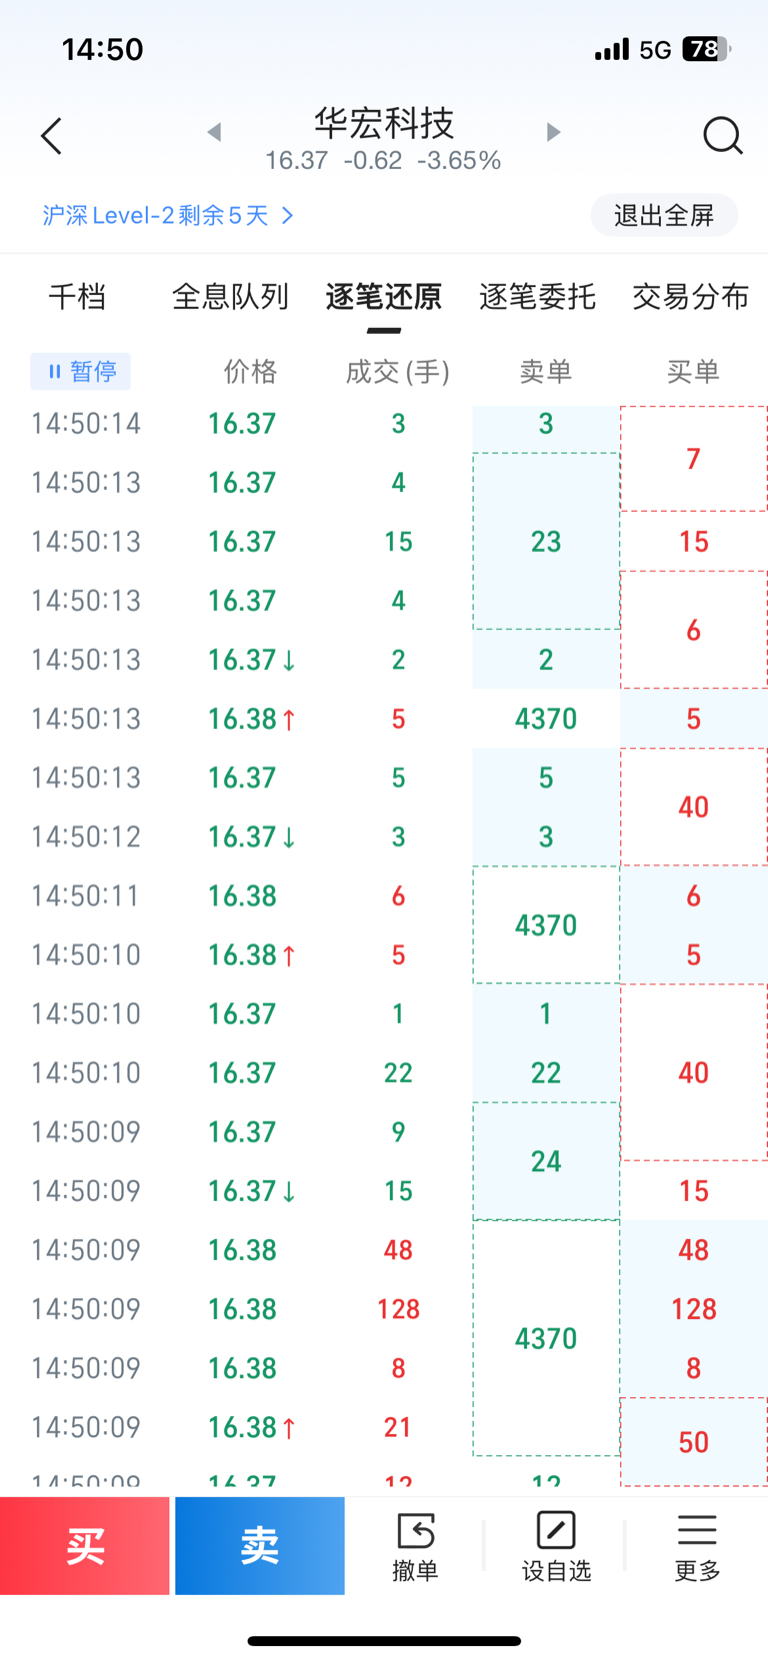This screenshot has height=1663, width=768.
Task: Select the 逐笔委托 tab
Action: 537,297
